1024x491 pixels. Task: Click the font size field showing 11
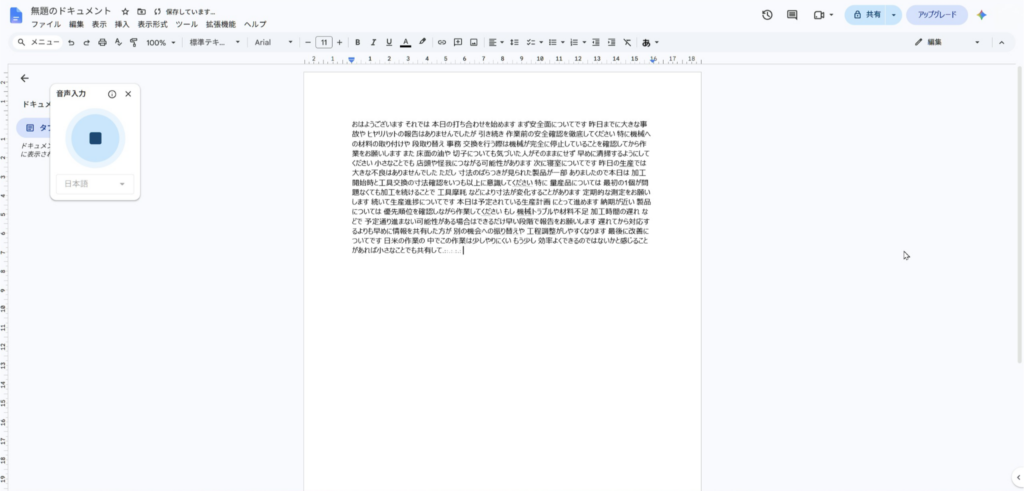tap(323, 42)
